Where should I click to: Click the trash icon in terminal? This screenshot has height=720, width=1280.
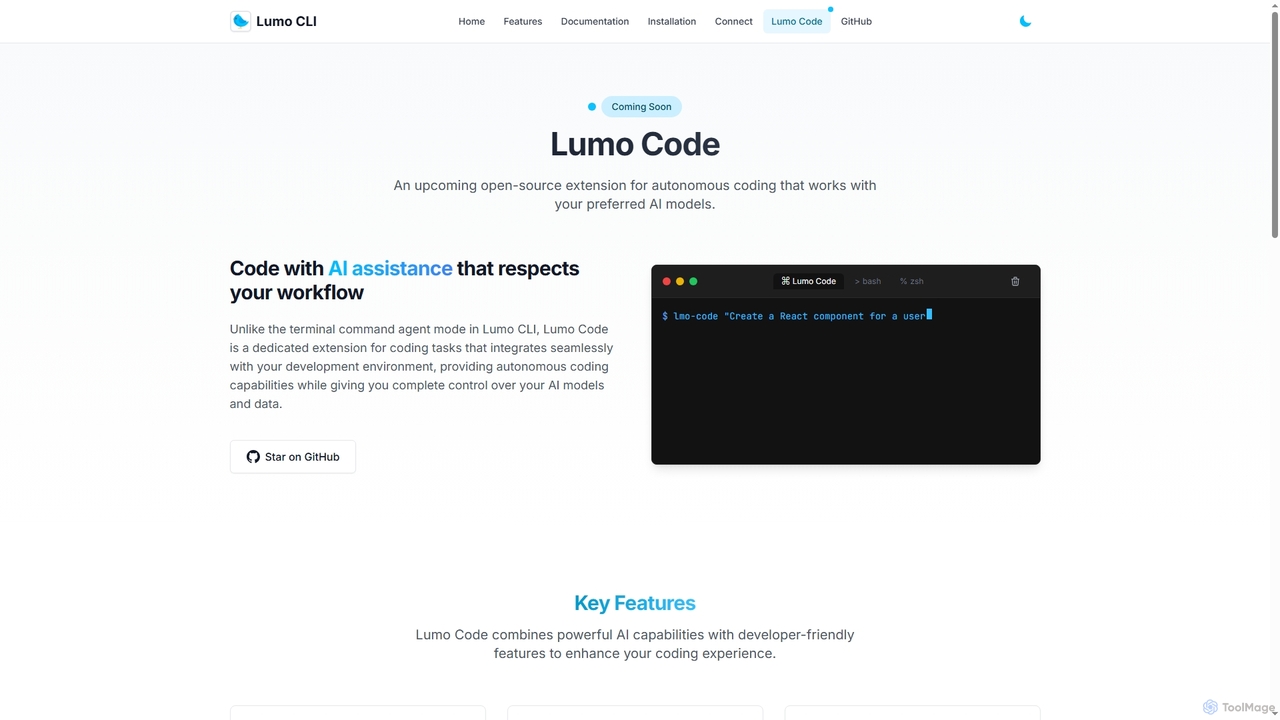point(1015,281)
